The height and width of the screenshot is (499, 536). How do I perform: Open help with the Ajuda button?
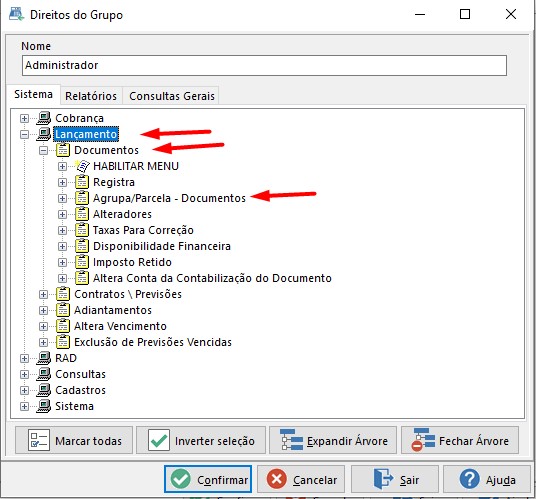tap(487, 479)
